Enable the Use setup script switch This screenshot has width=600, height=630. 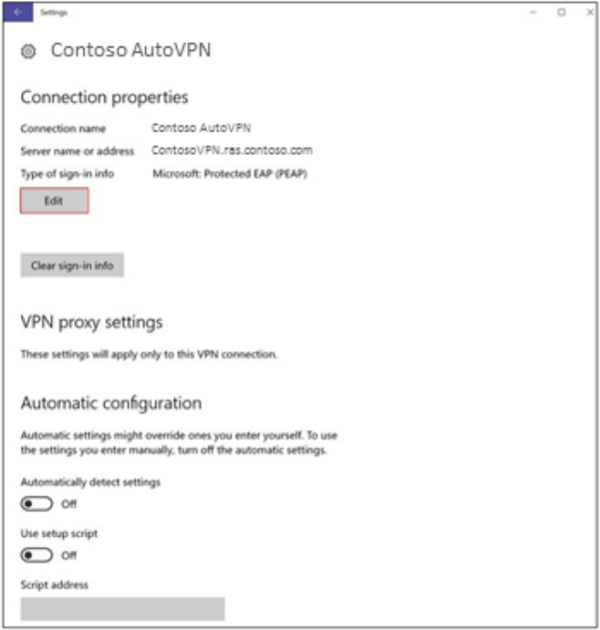point(37,554)
